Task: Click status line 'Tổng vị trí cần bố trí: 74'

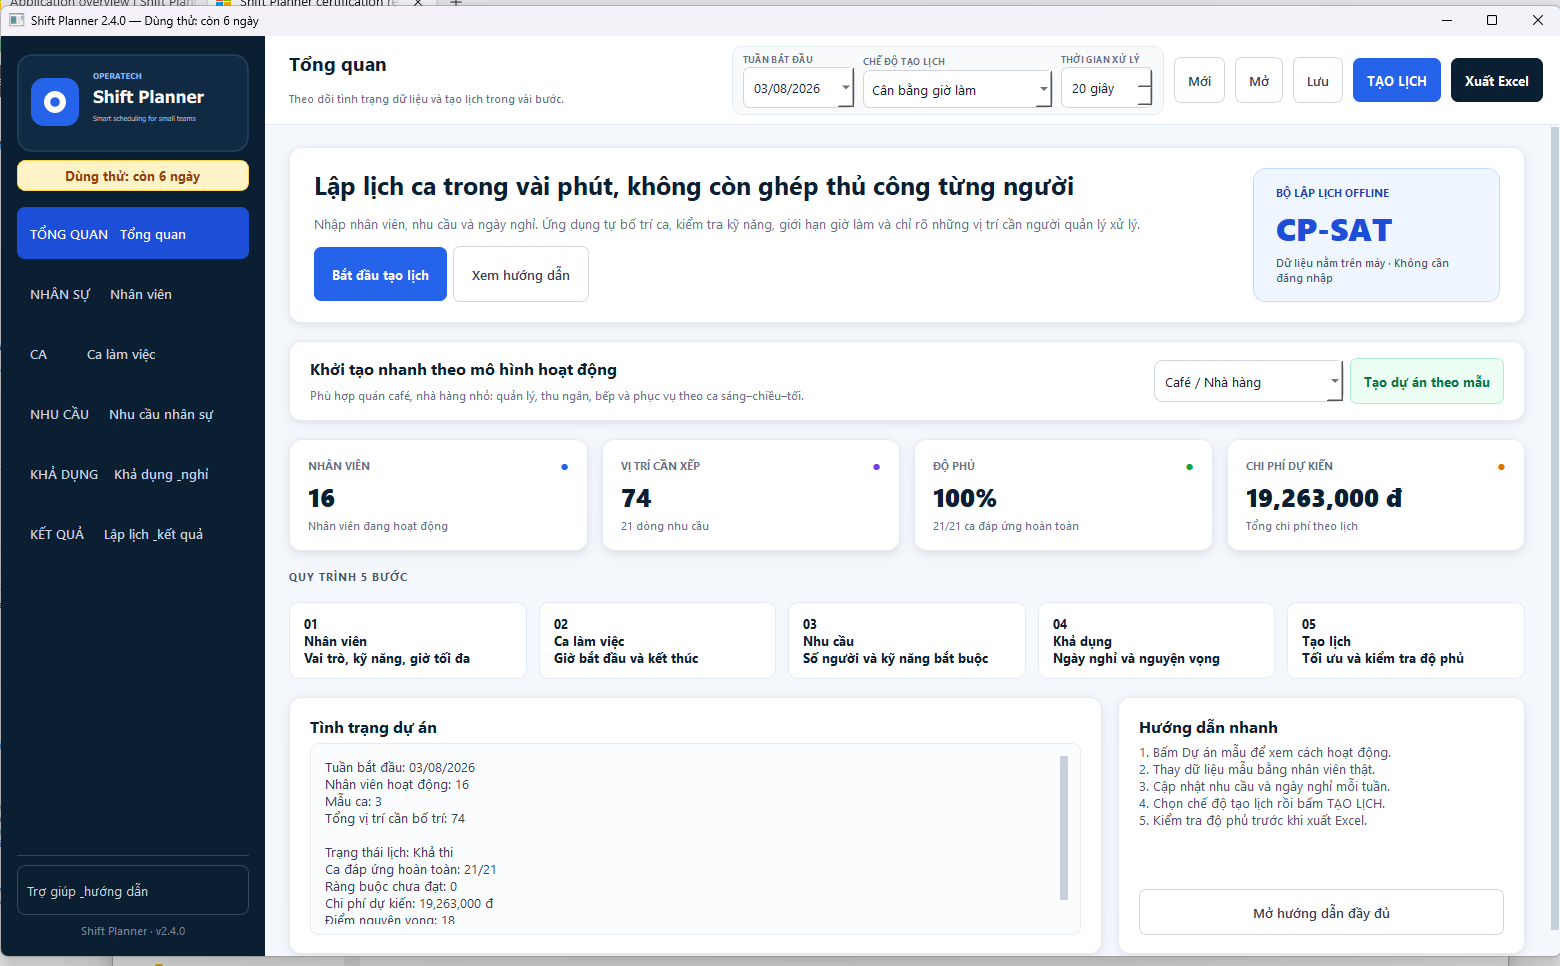Action: pos(395,818)
